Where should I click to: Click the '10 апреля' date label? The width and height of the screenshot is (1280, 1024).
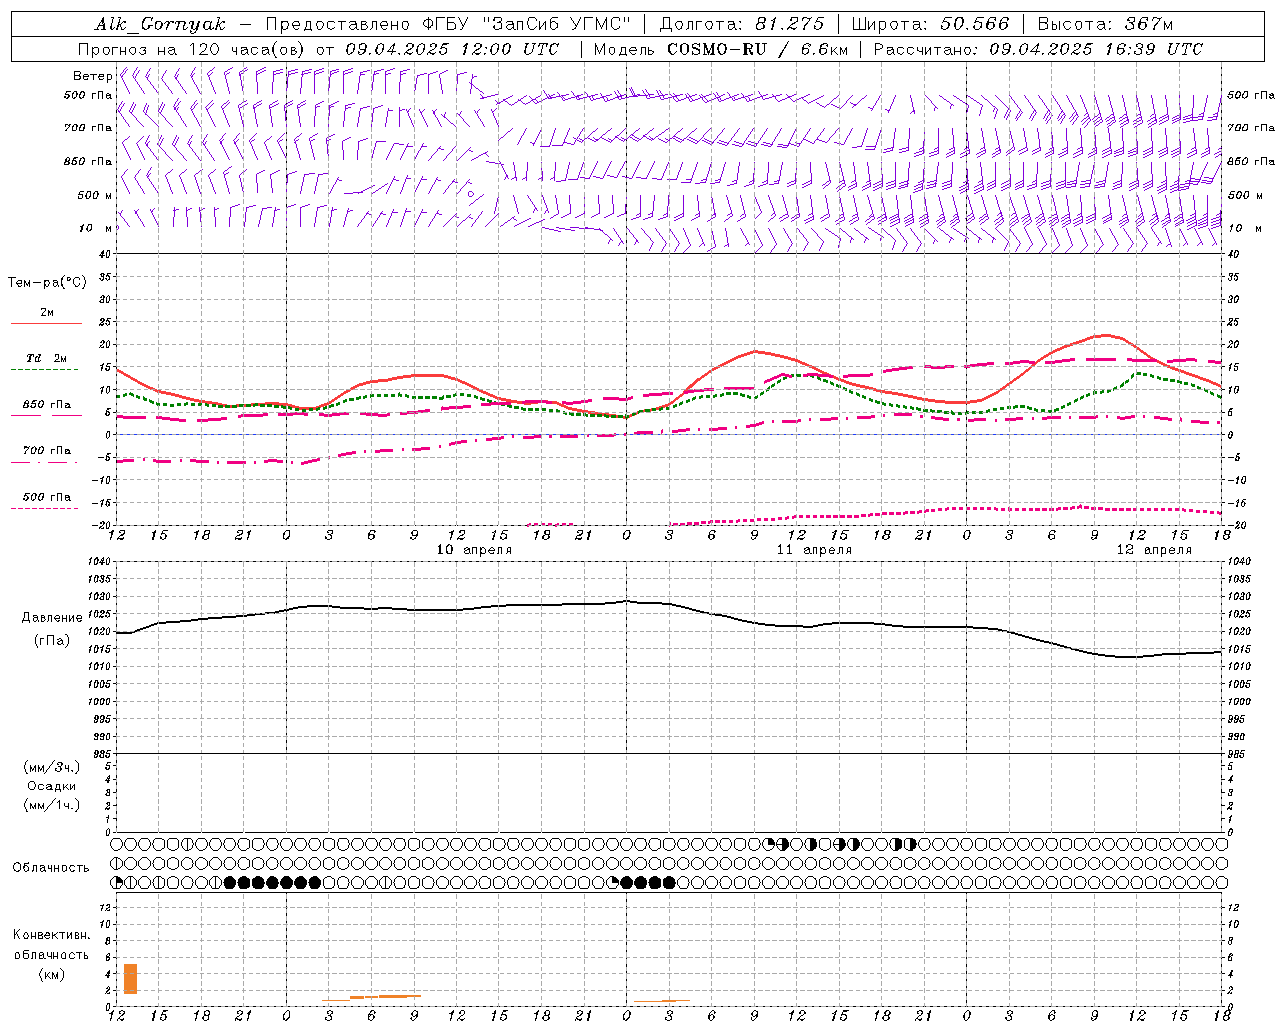click(x=474, y=550)
